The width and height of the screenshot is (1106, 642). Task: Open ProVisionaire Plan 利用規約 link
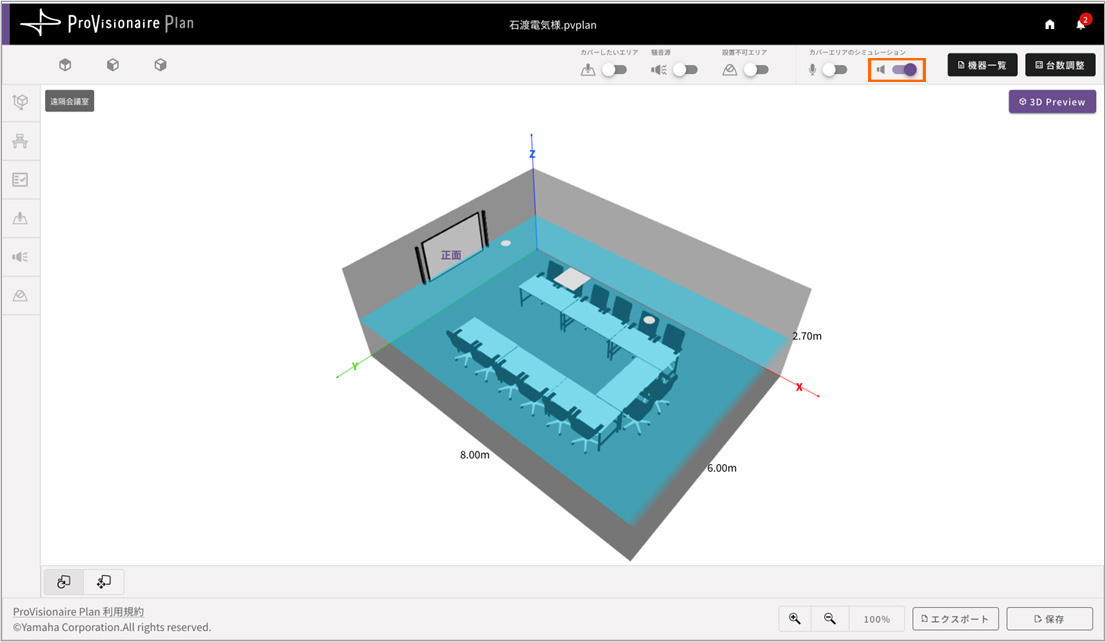78,611
